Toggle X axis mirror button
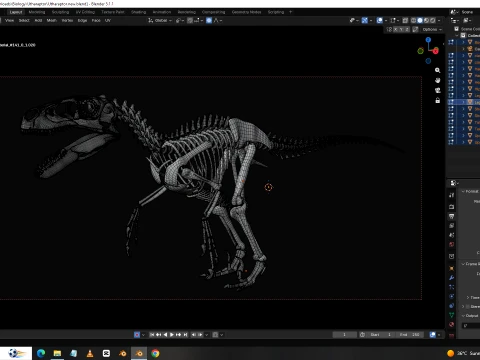The height and width of the screenshot is (360, 480). [x=396, y=29]
